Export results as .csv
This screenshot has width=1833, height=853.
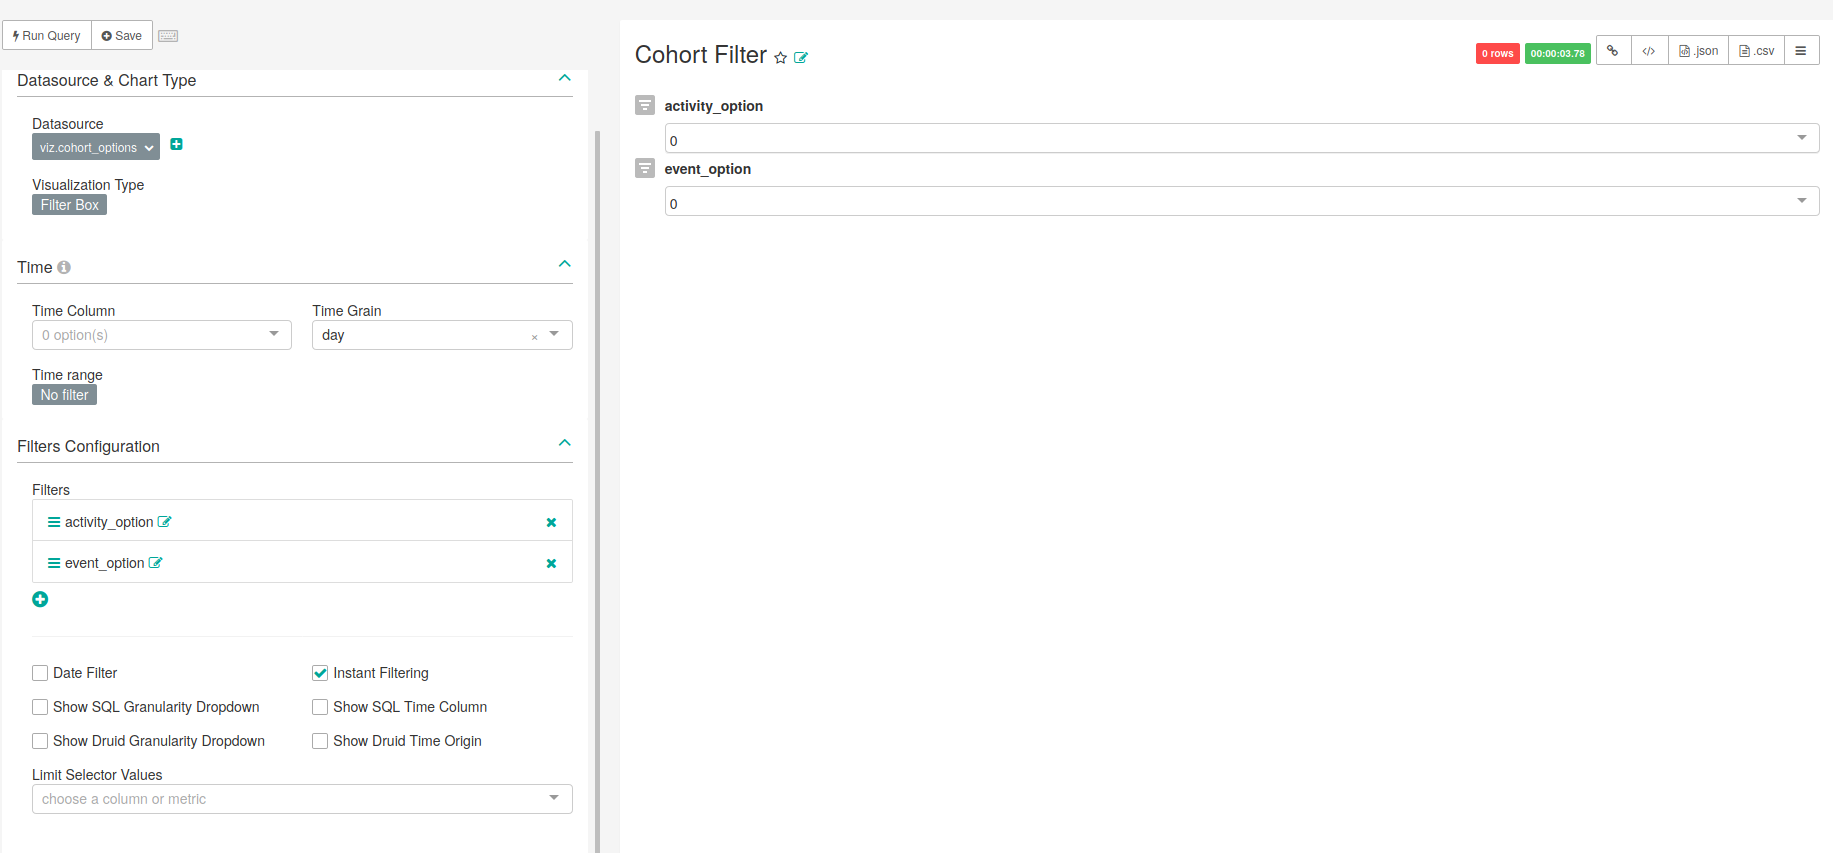(1756, 50)
